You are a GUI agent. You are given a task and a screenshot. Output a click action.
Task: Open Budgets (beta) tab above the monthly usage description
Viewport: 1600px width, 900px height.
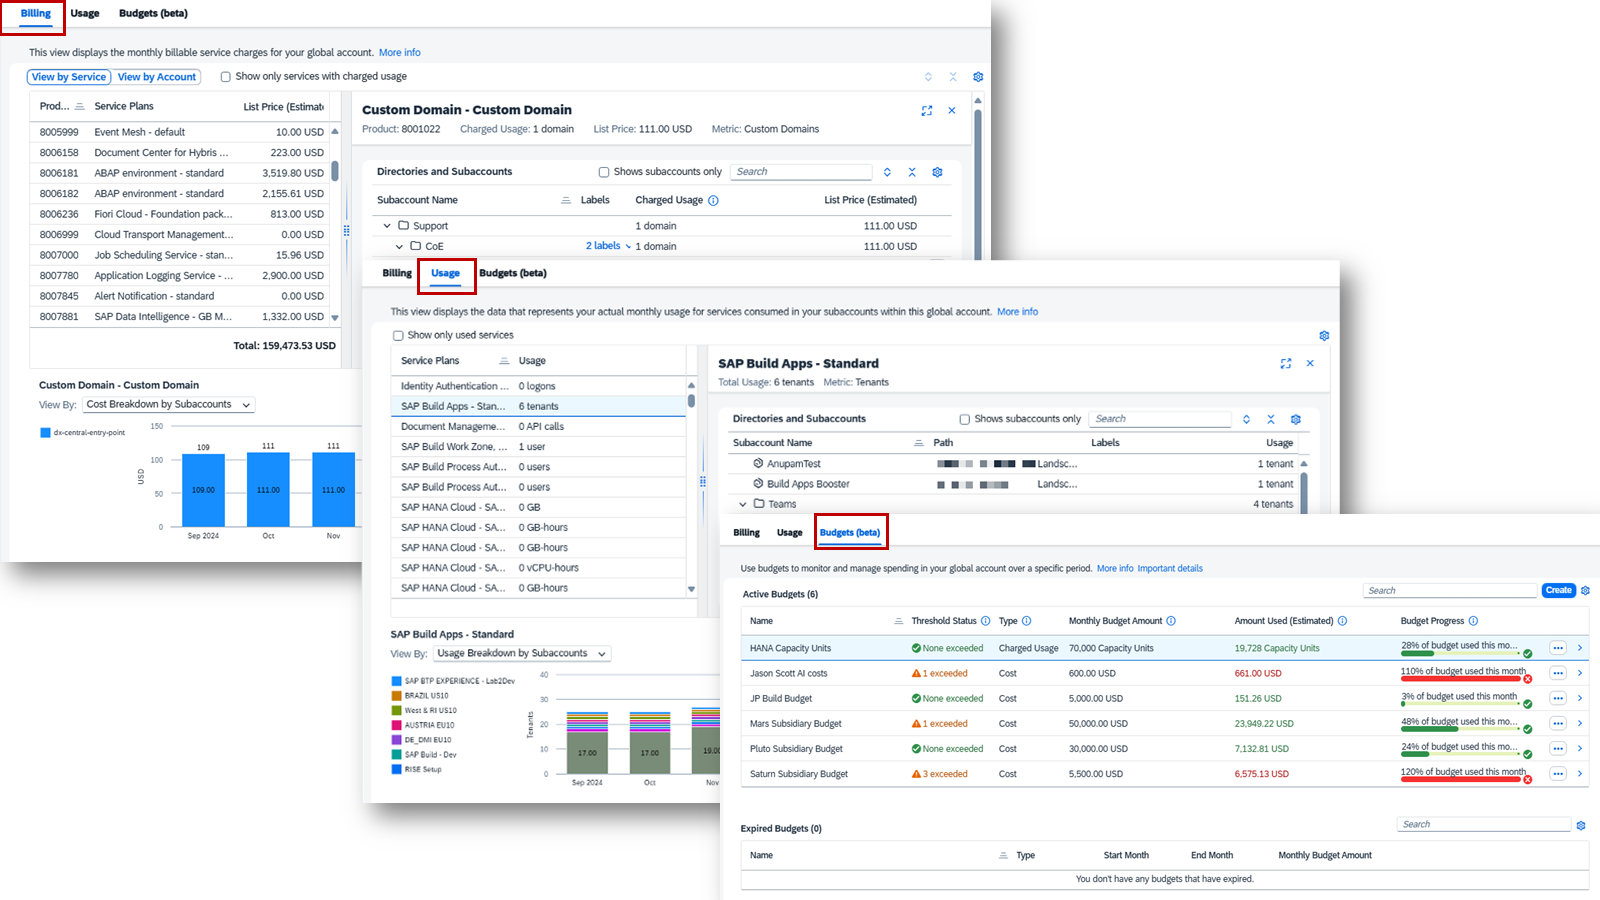pos(513,273)
